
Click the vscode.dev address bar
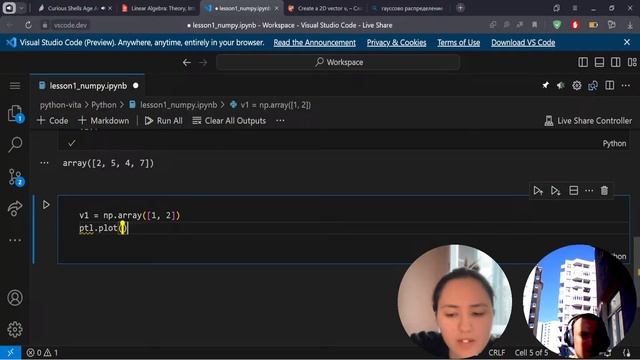[70, 25]
